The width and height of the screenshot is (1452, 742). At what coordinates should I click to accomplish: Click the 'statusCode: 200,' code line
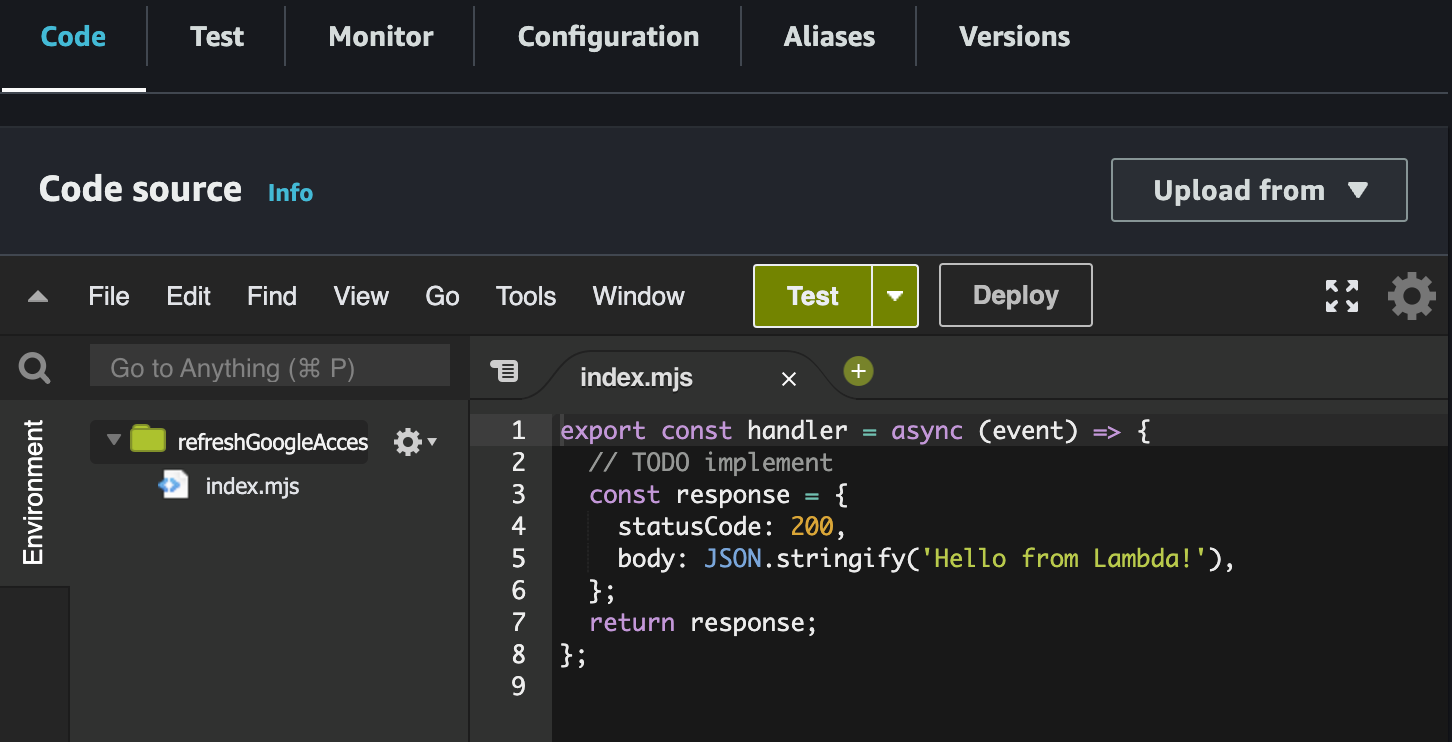coord(733,527)
